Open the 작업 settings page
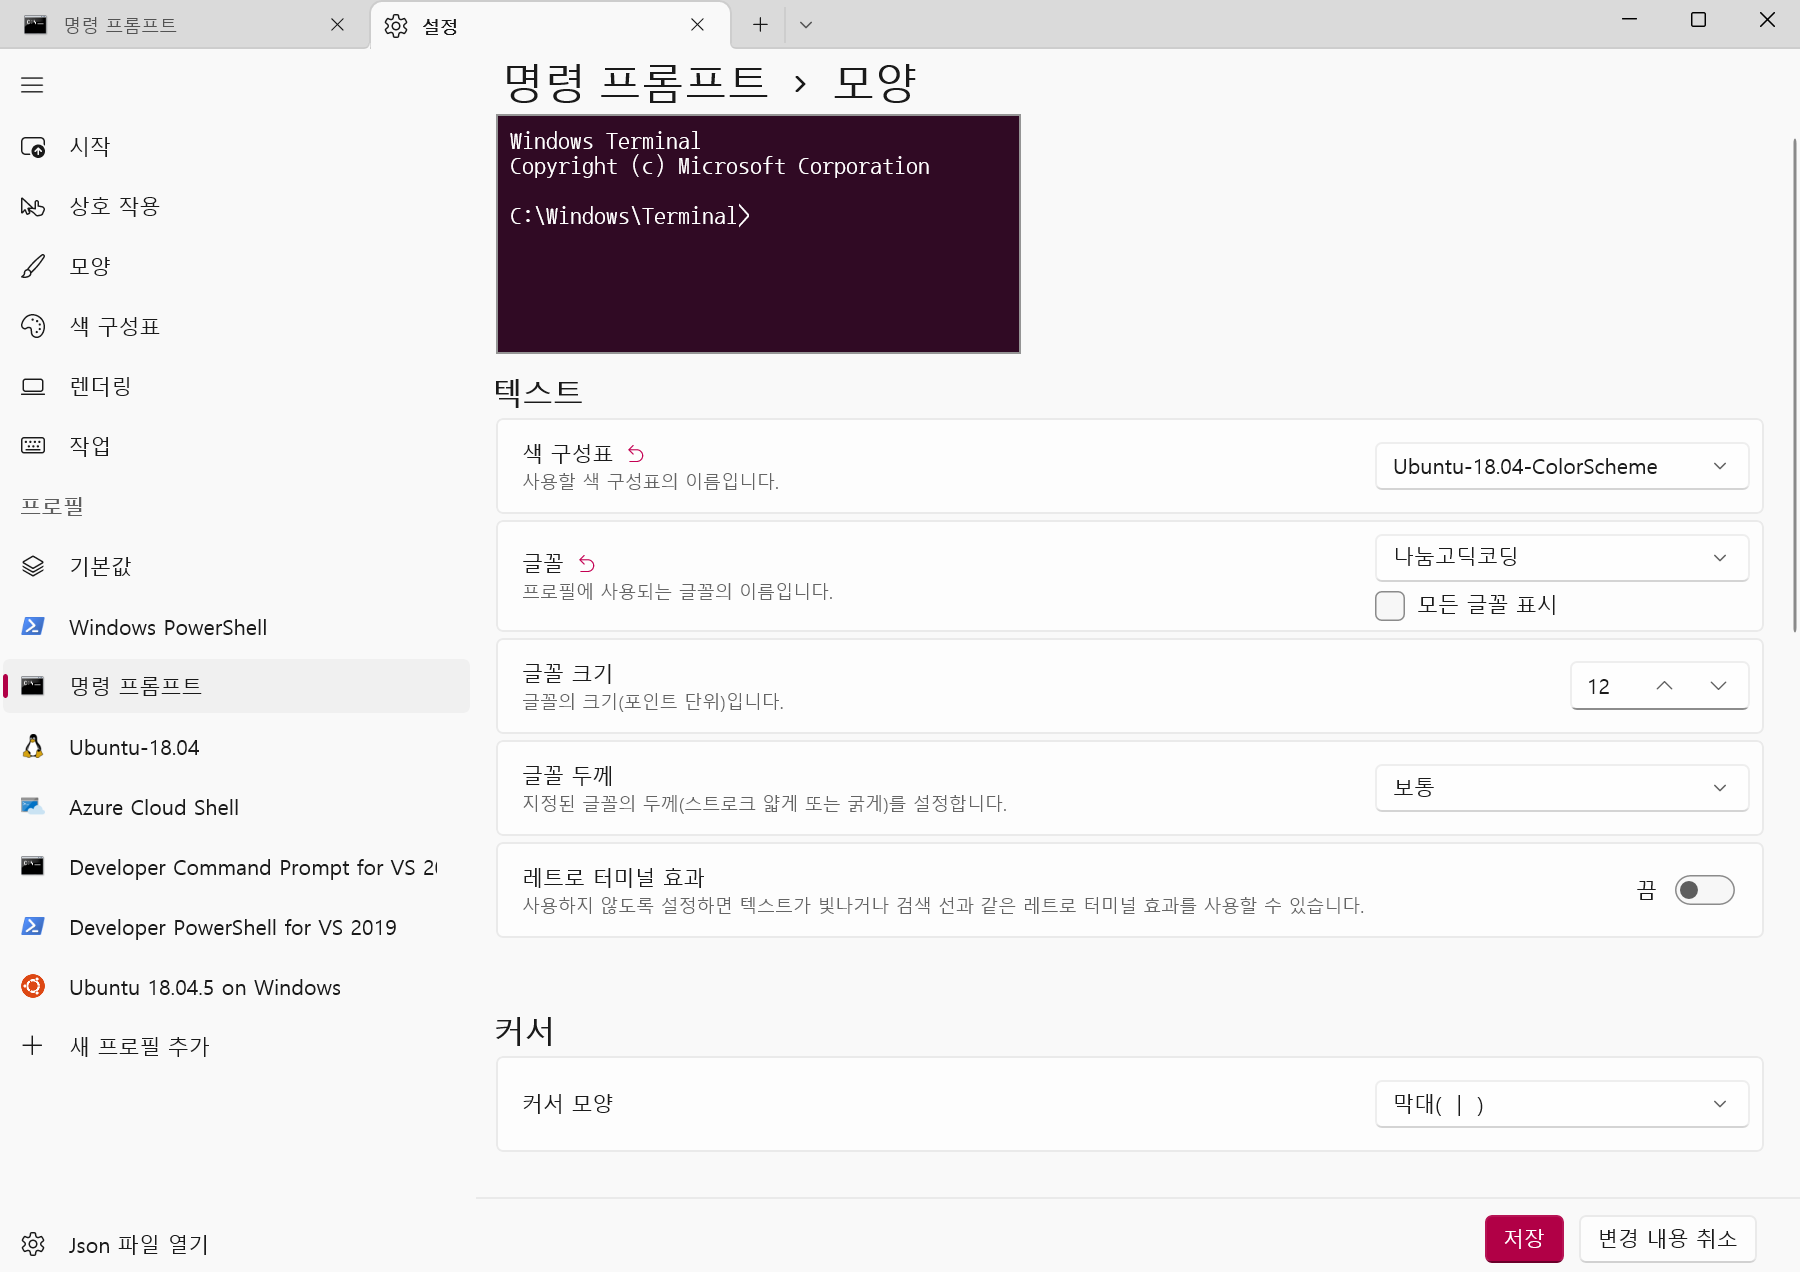Viewport: 1800px width, 1272px height. tap(236, 446)
